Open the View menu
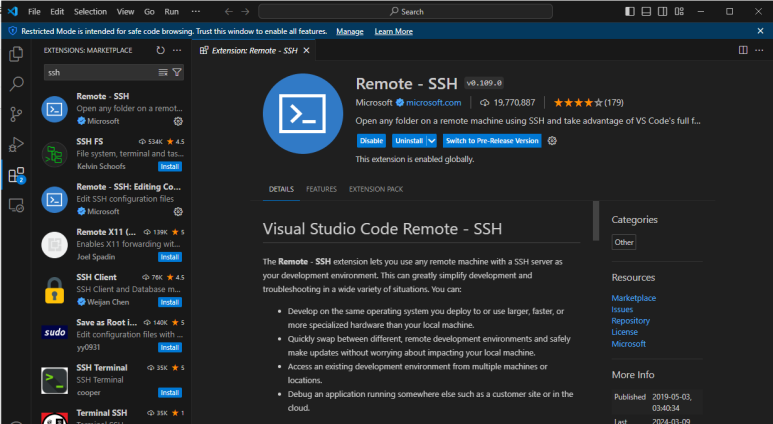773x424 pixels. 125,11
